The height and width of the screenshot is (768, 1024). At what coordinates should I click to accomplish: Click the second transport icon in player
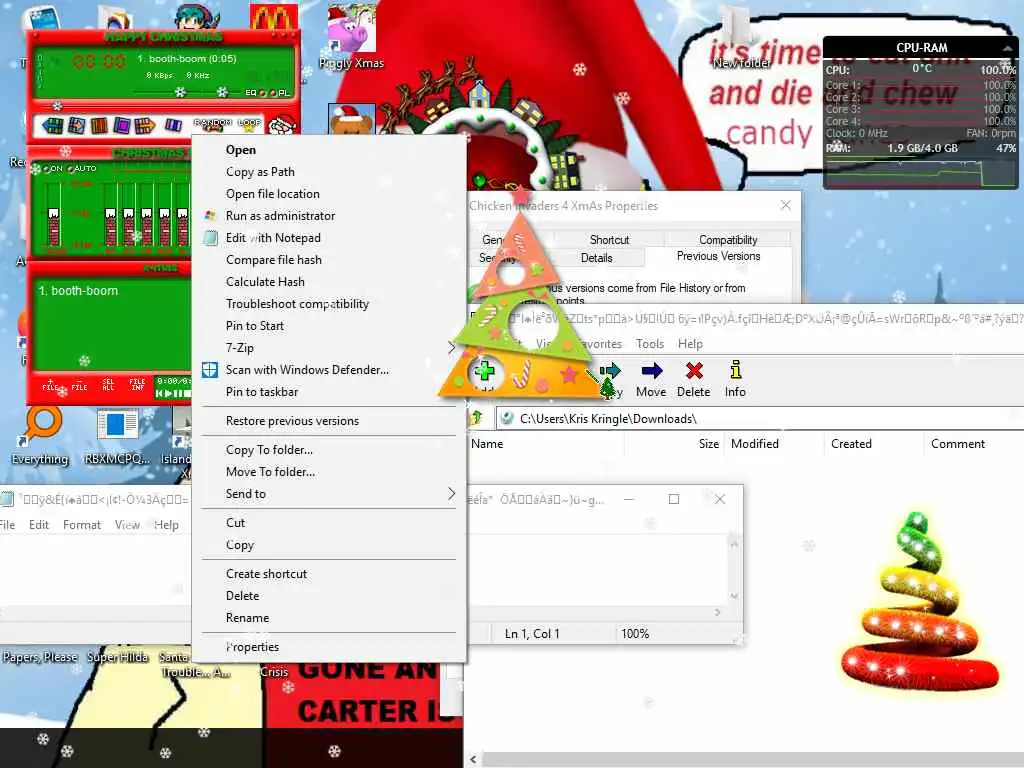click(76, 125)
